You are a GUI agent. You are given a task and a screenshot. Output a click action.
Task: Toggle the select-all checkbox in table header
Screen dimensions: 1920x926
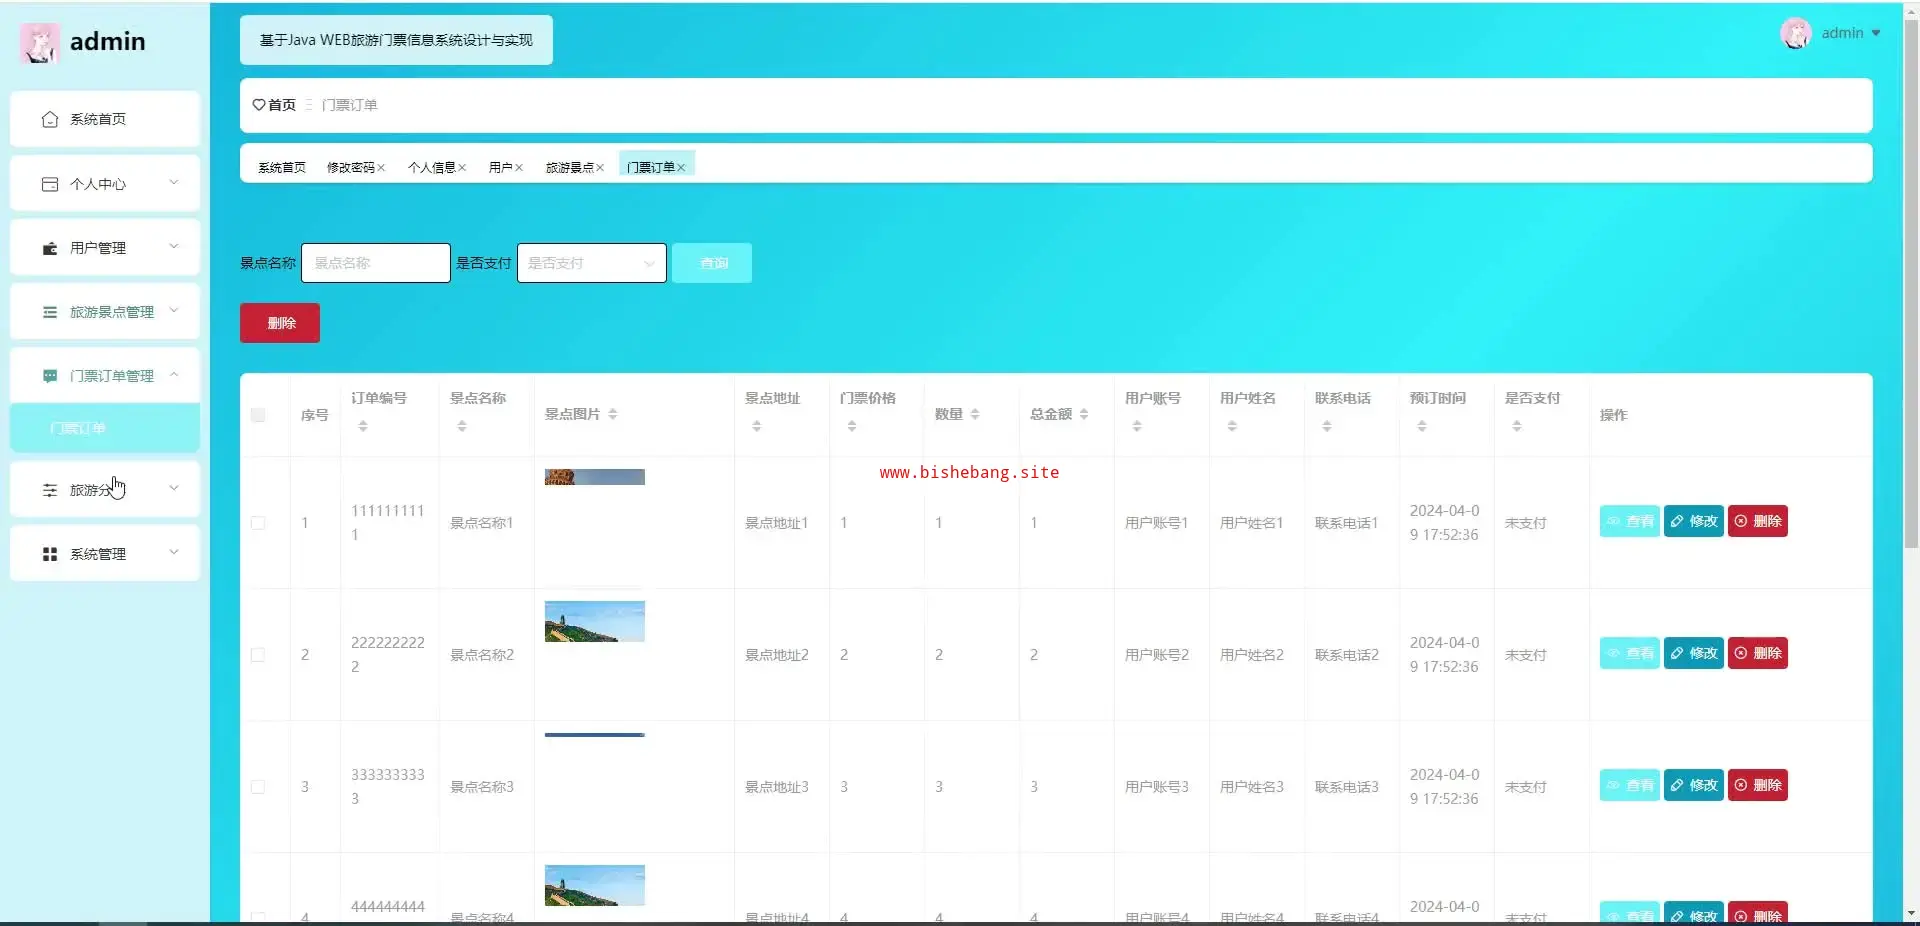pos(258,415)
